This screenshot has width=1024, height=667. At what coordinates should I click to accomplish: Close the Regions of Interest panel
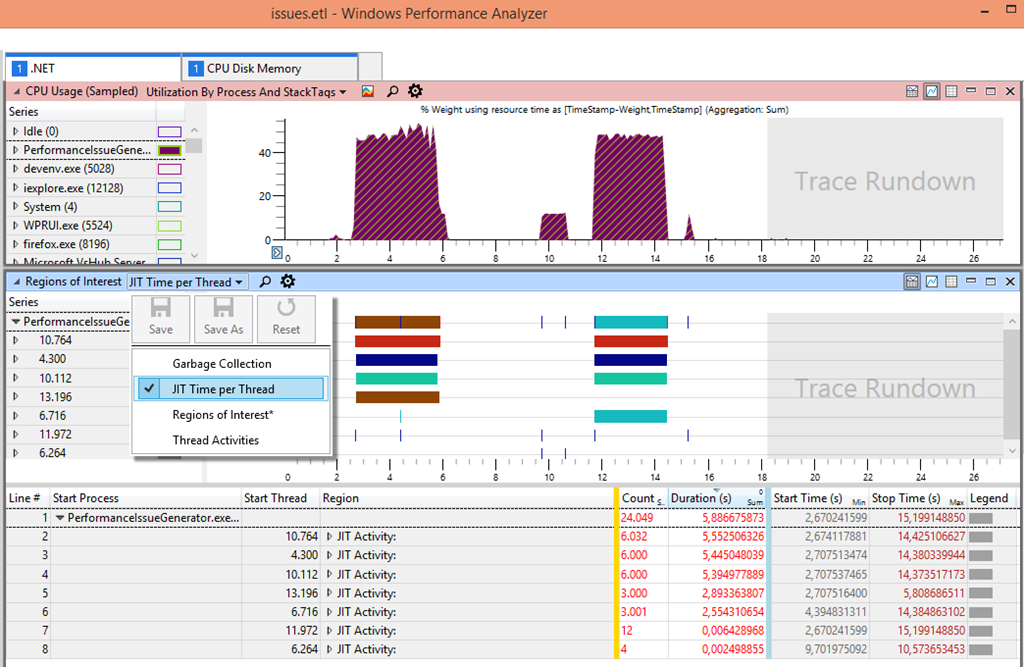click(1010, 282)
